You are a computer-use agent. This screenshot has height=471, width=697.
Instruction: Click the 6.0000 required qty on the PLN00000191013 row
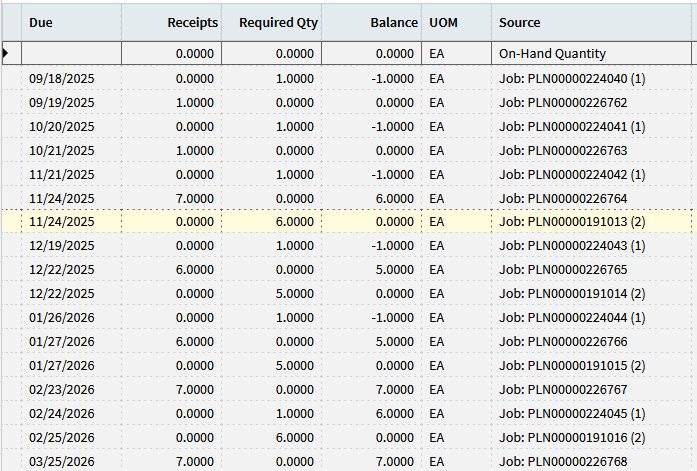(272, 221)
